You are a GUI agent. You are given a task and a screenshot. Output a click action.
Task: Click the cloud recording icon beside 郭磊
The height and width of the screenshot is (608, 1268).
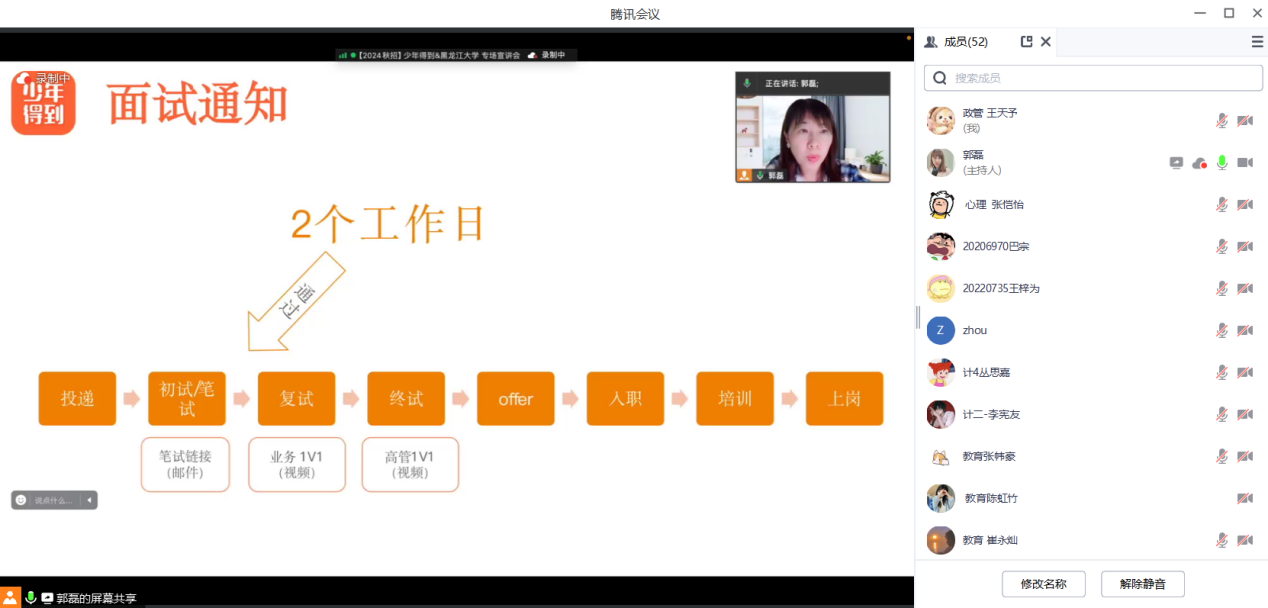point(1199,163)
